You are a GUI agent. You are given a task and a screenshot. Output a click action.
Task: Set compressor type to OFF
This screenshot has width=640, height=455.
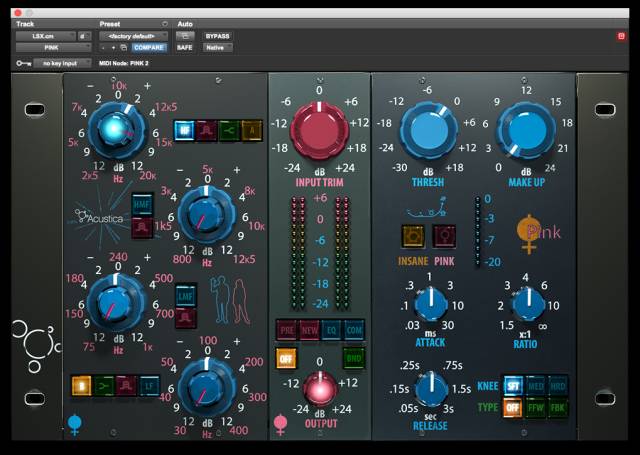[x=513, y=407]
